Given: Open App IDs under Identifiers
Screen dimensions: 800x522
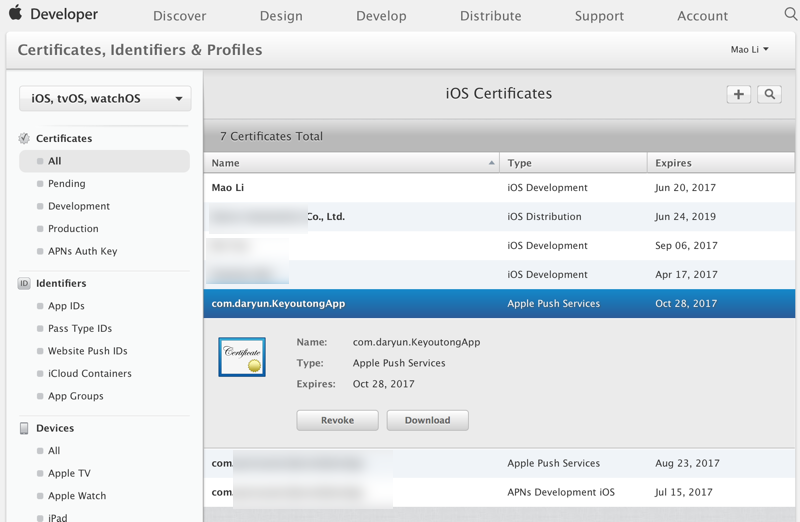Looking at the screenshot, I should pos(66,306).
